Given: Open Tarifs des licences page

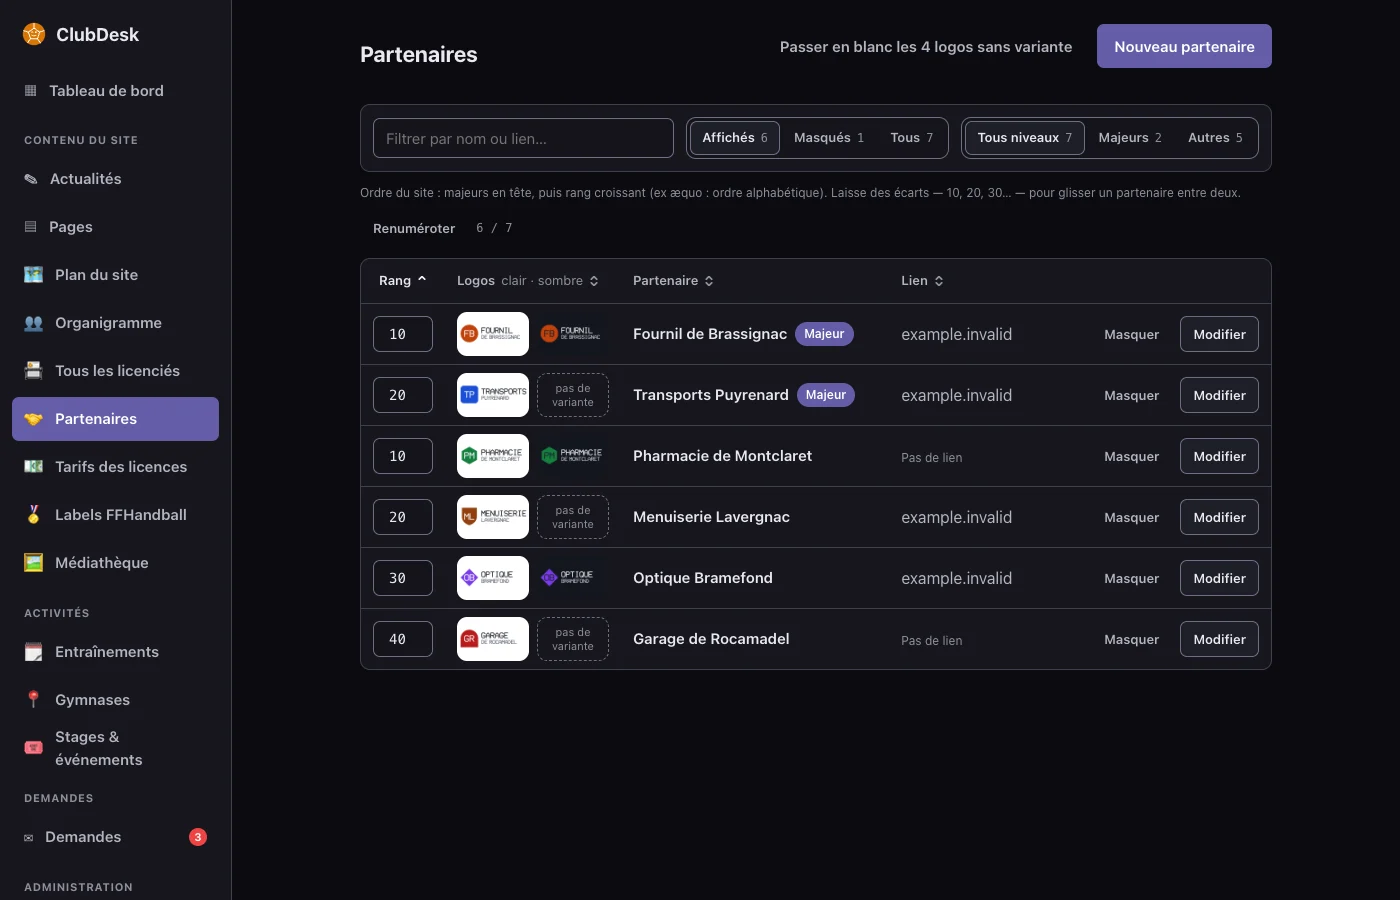Looking at the screenshot, I should [x=115, y=467].
